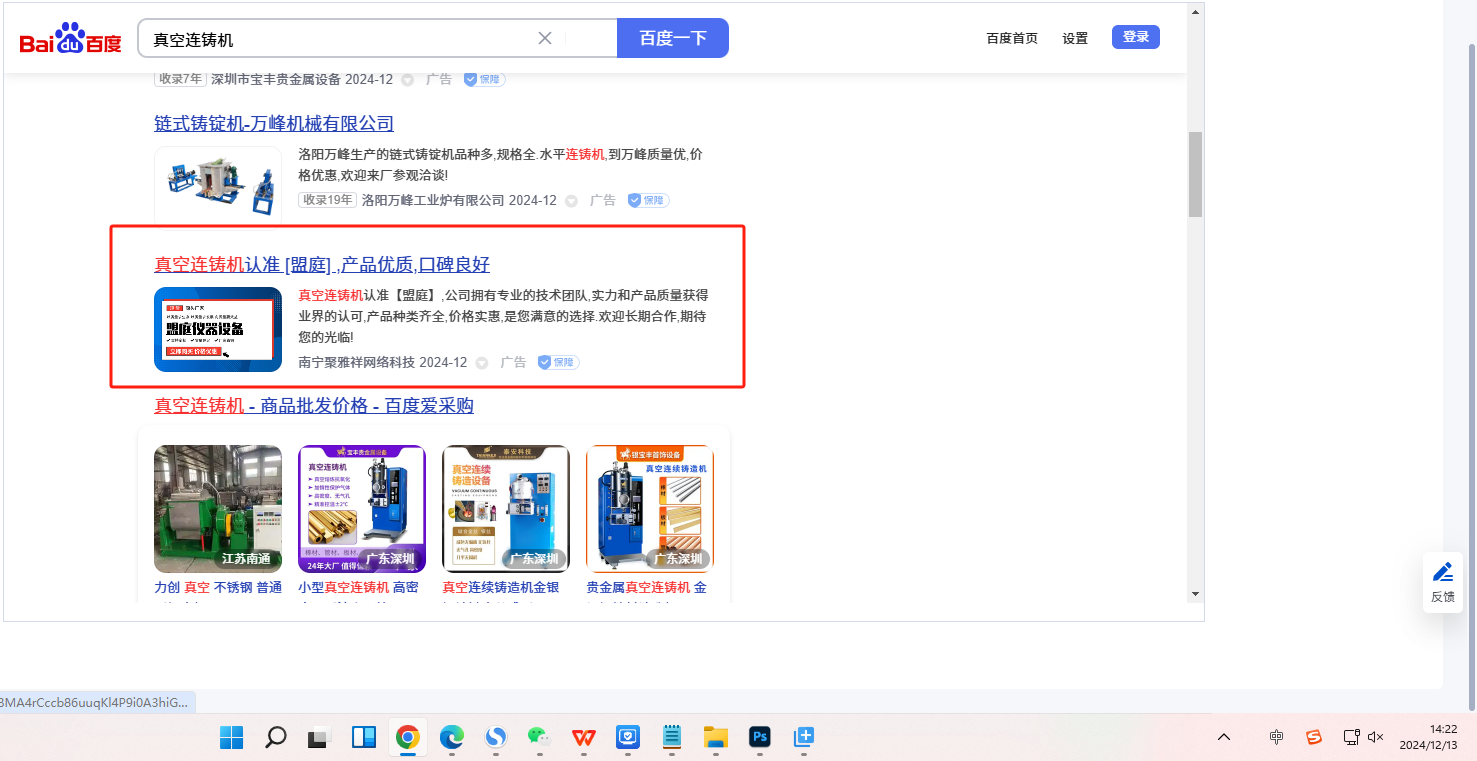Open the orange-bordered 真空连续铸造机 product image
This screenshot has height=761, width=1477.
[650, 509]
